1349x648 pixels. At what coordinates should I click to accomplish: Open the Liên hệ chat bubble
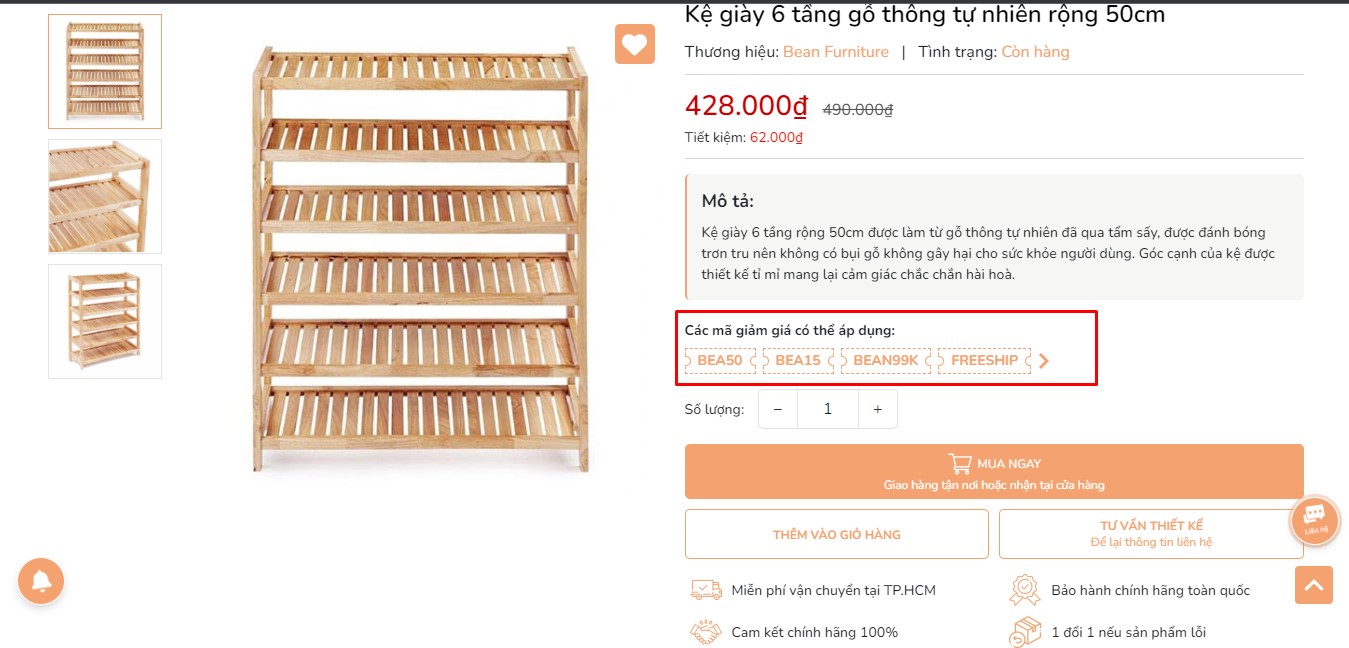tap(1315, 520)
